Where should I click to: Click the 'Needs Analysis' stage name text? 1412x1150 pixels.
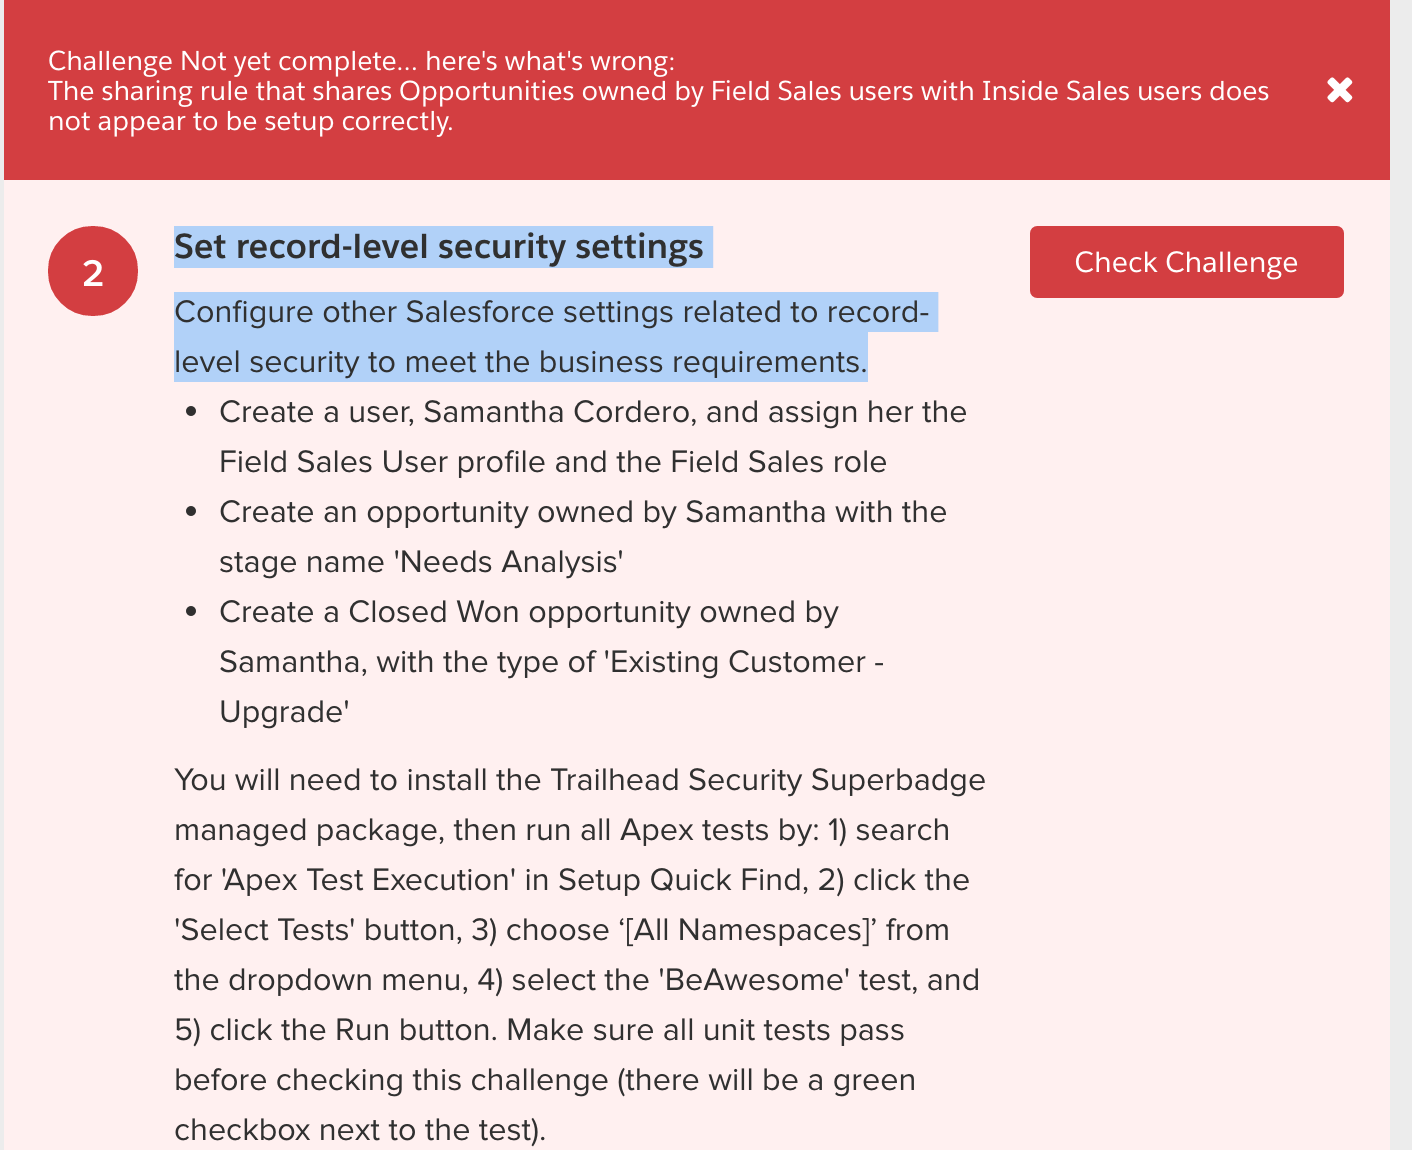(x=511, y=562)
